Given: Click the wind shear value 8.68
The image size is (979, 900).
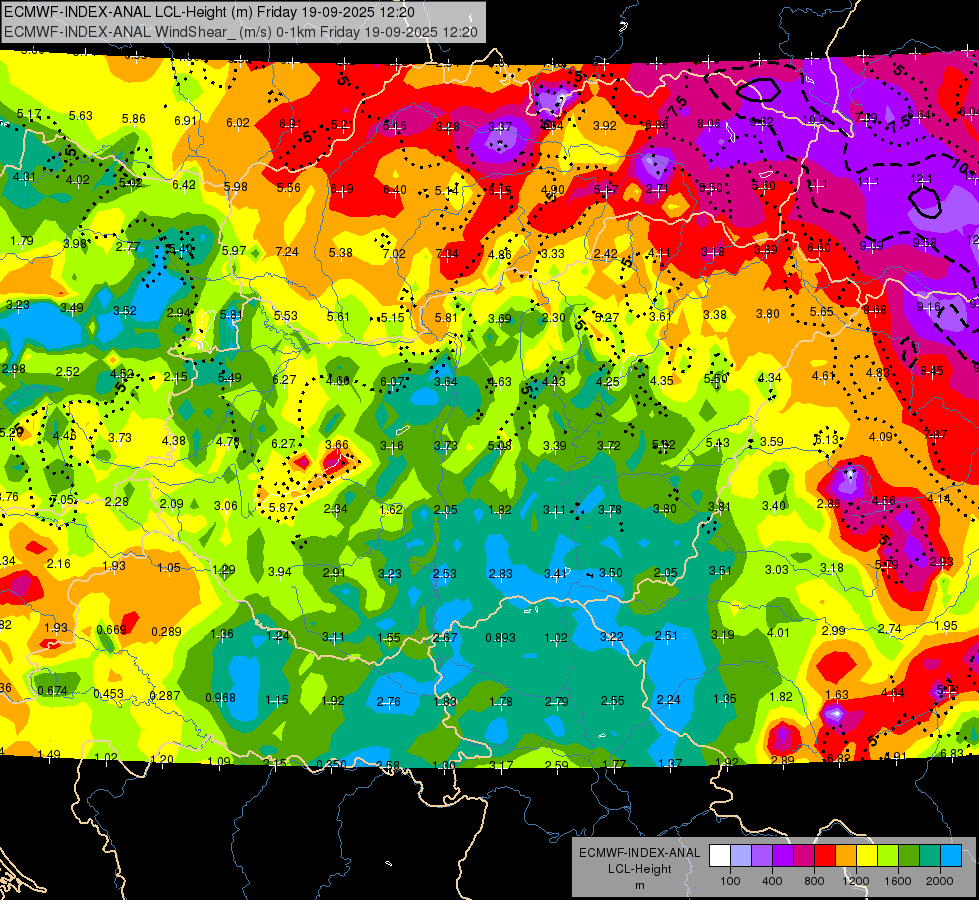Looking at the screenshot, I should tap(875, 309).
